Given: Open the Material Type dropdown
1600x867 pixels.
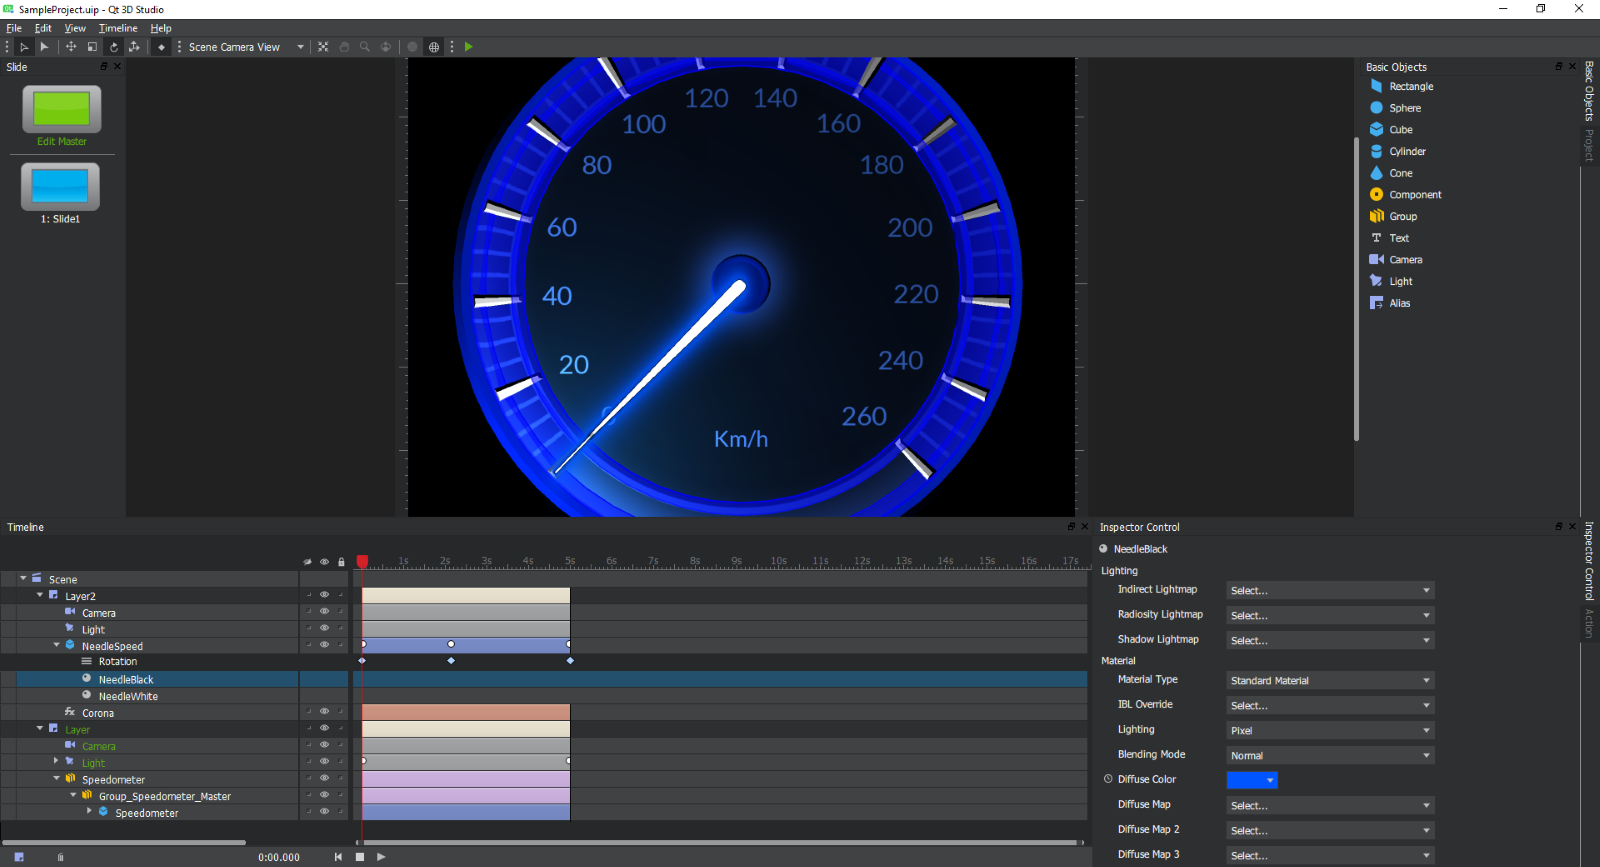Looking at the screenshot, I should pos(1330,680).
